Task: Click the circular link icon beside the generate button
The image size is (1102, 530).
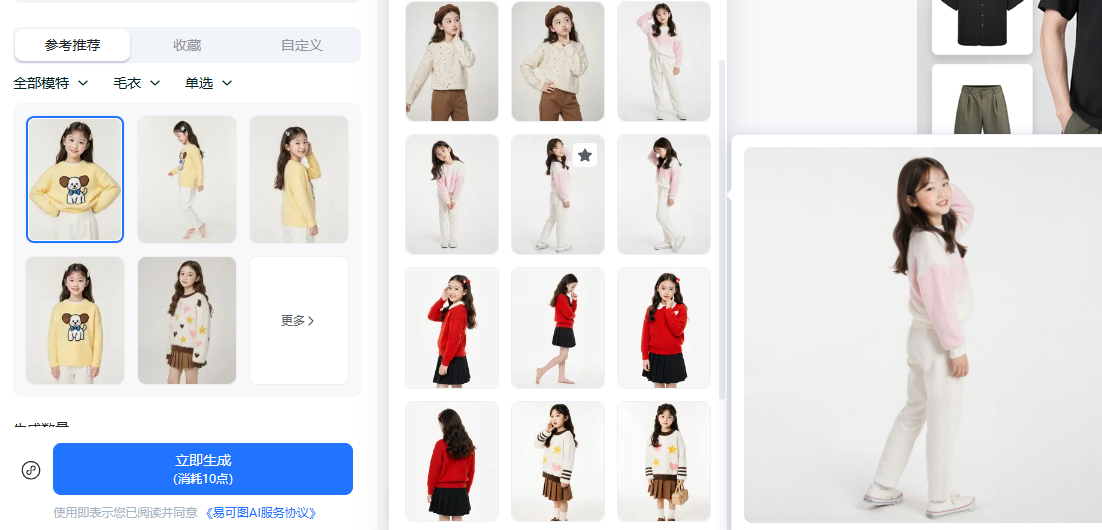Action: pyautogui.click(x=31, y=470)
